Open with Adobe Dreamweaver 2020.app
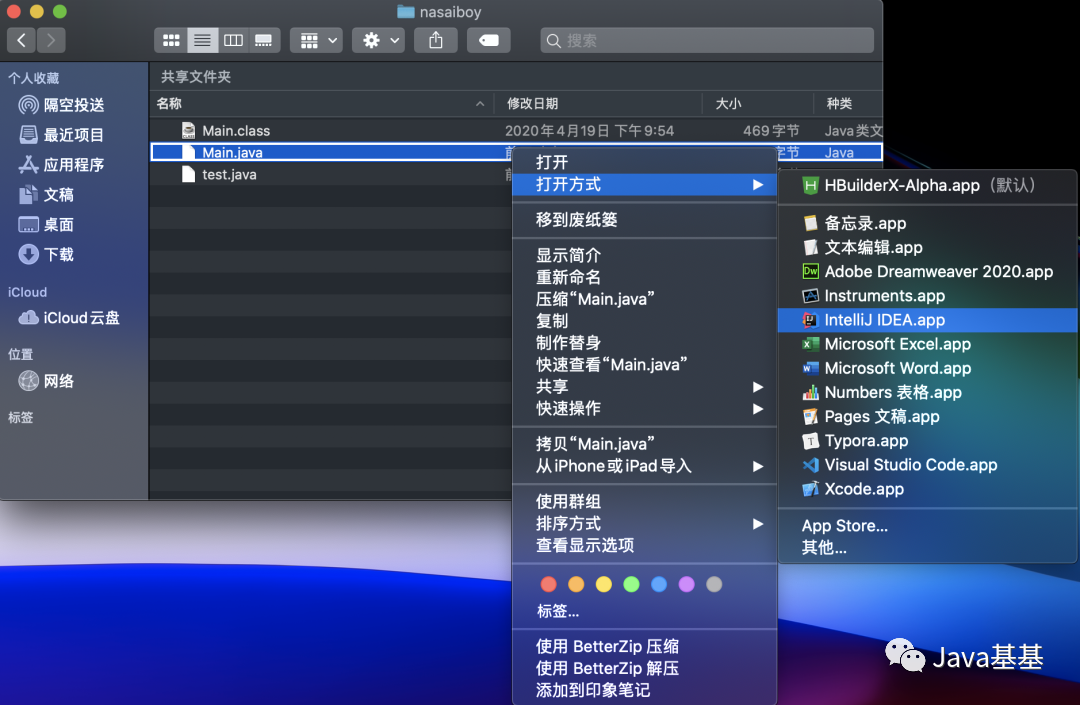Screen dimensions: 1080x705 pos(927,272)
